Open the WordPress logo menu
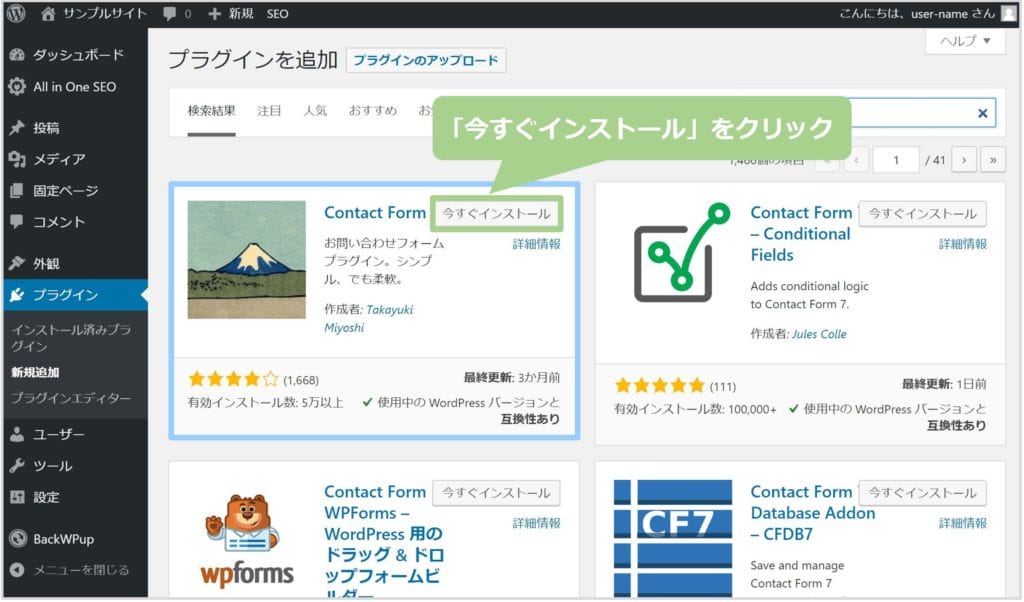 point(16,13)
